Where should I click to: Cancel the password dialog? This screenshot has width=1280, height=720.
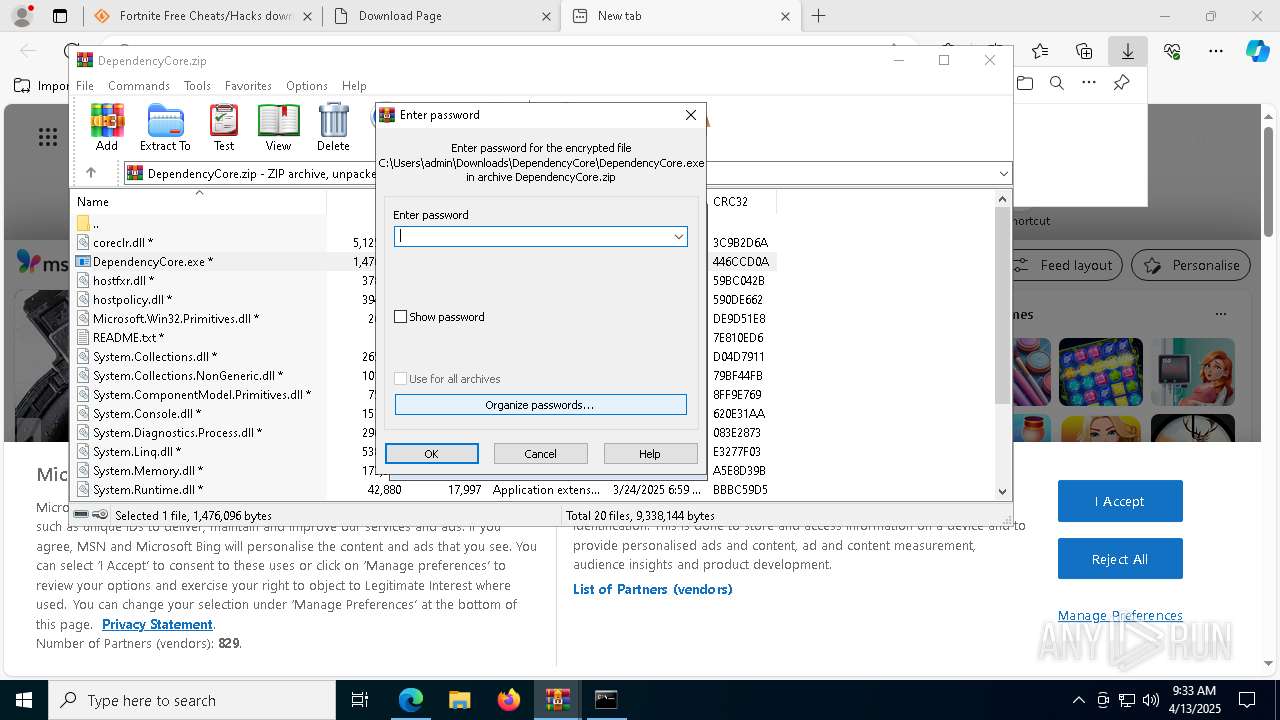[x=540, y=454]
